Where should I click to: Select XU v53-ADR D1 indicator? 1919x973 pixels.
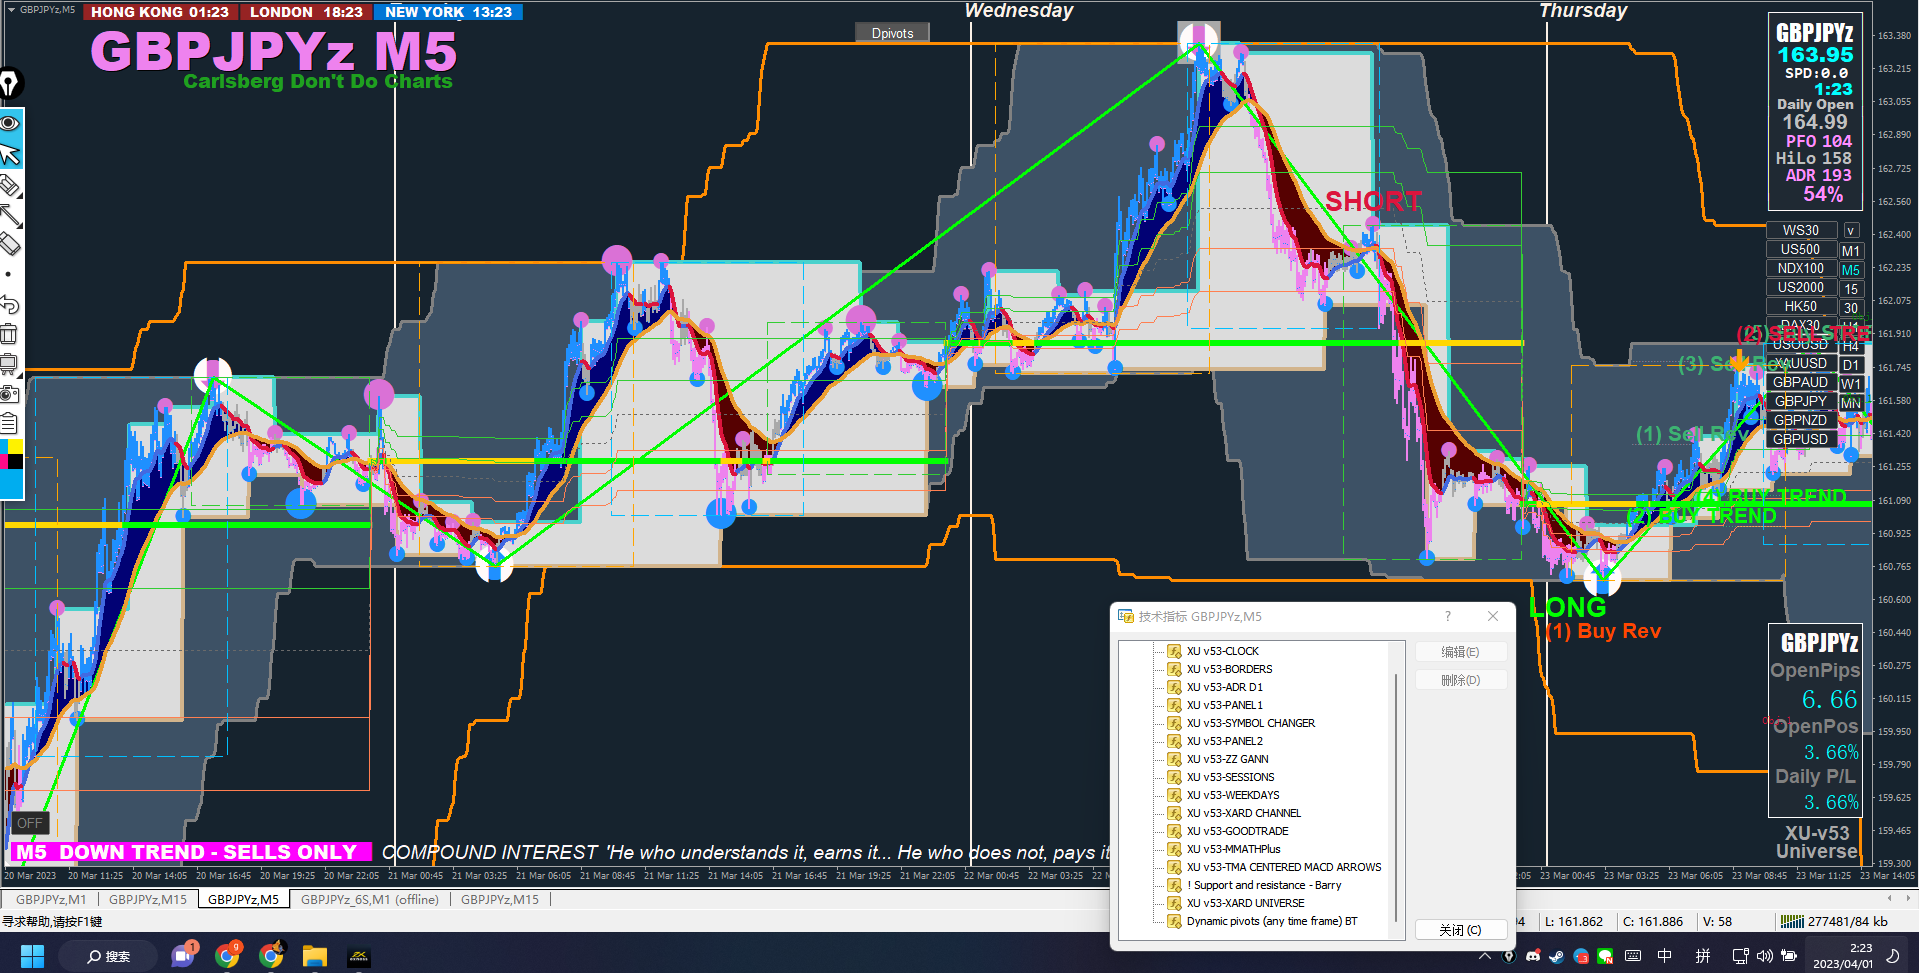click(x=1224, y=687)
